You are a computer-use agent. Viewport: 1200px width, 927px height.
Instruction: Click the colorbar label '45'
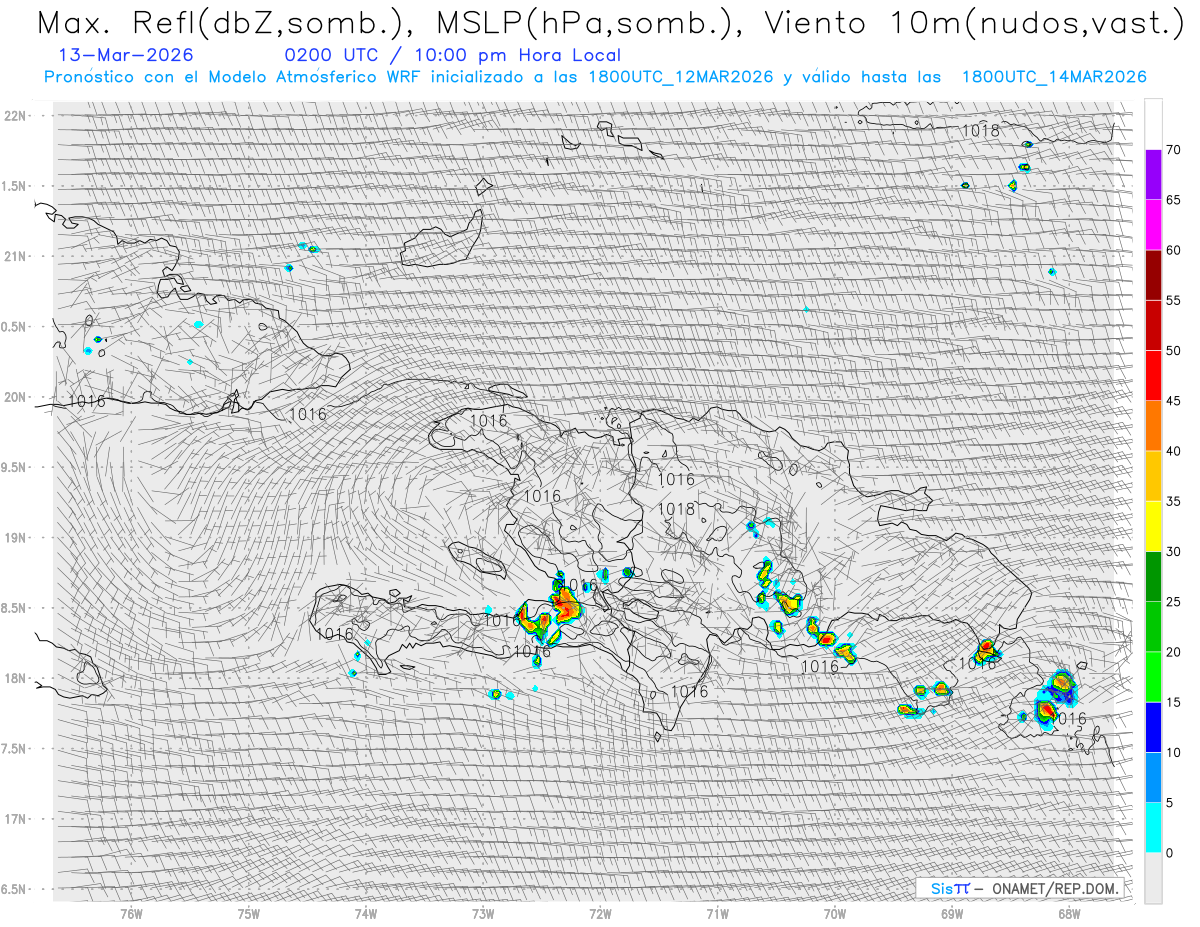pyautogui.click(x=1173, y=401)
